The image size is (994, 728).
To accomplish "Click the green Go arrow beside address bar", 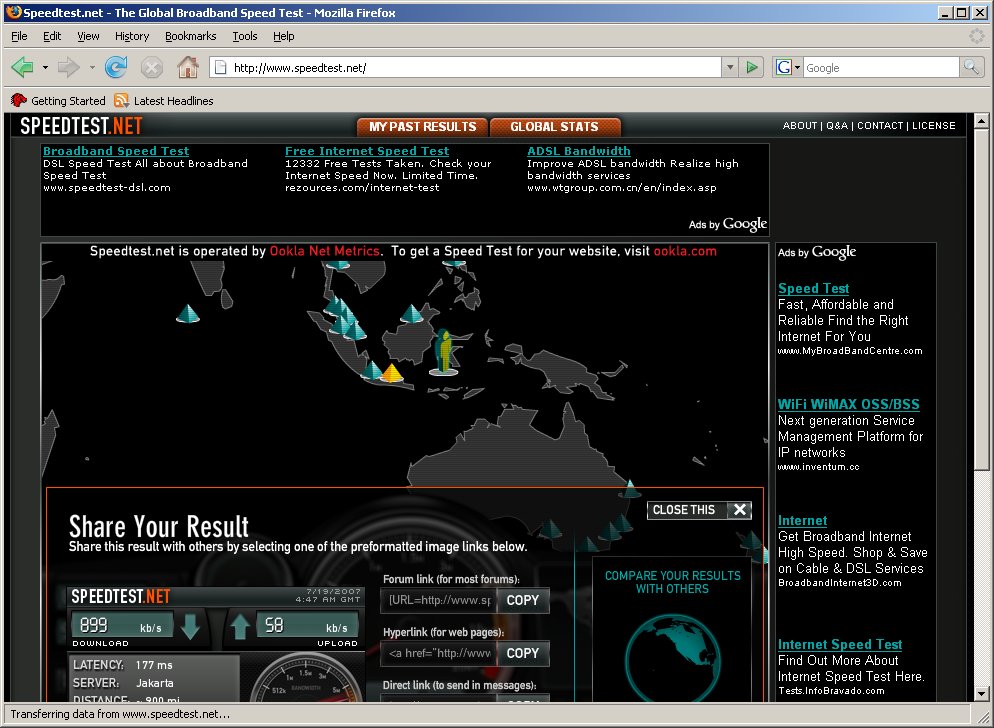I will coord(752,67).
